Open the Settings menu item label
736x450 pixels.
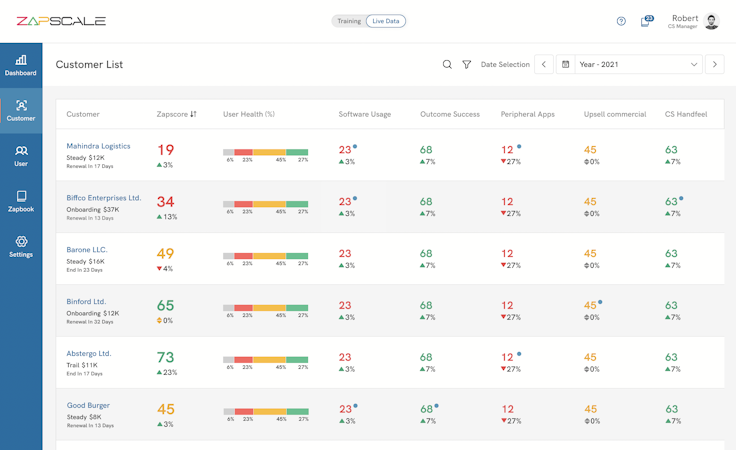click(x=21, y=255)
